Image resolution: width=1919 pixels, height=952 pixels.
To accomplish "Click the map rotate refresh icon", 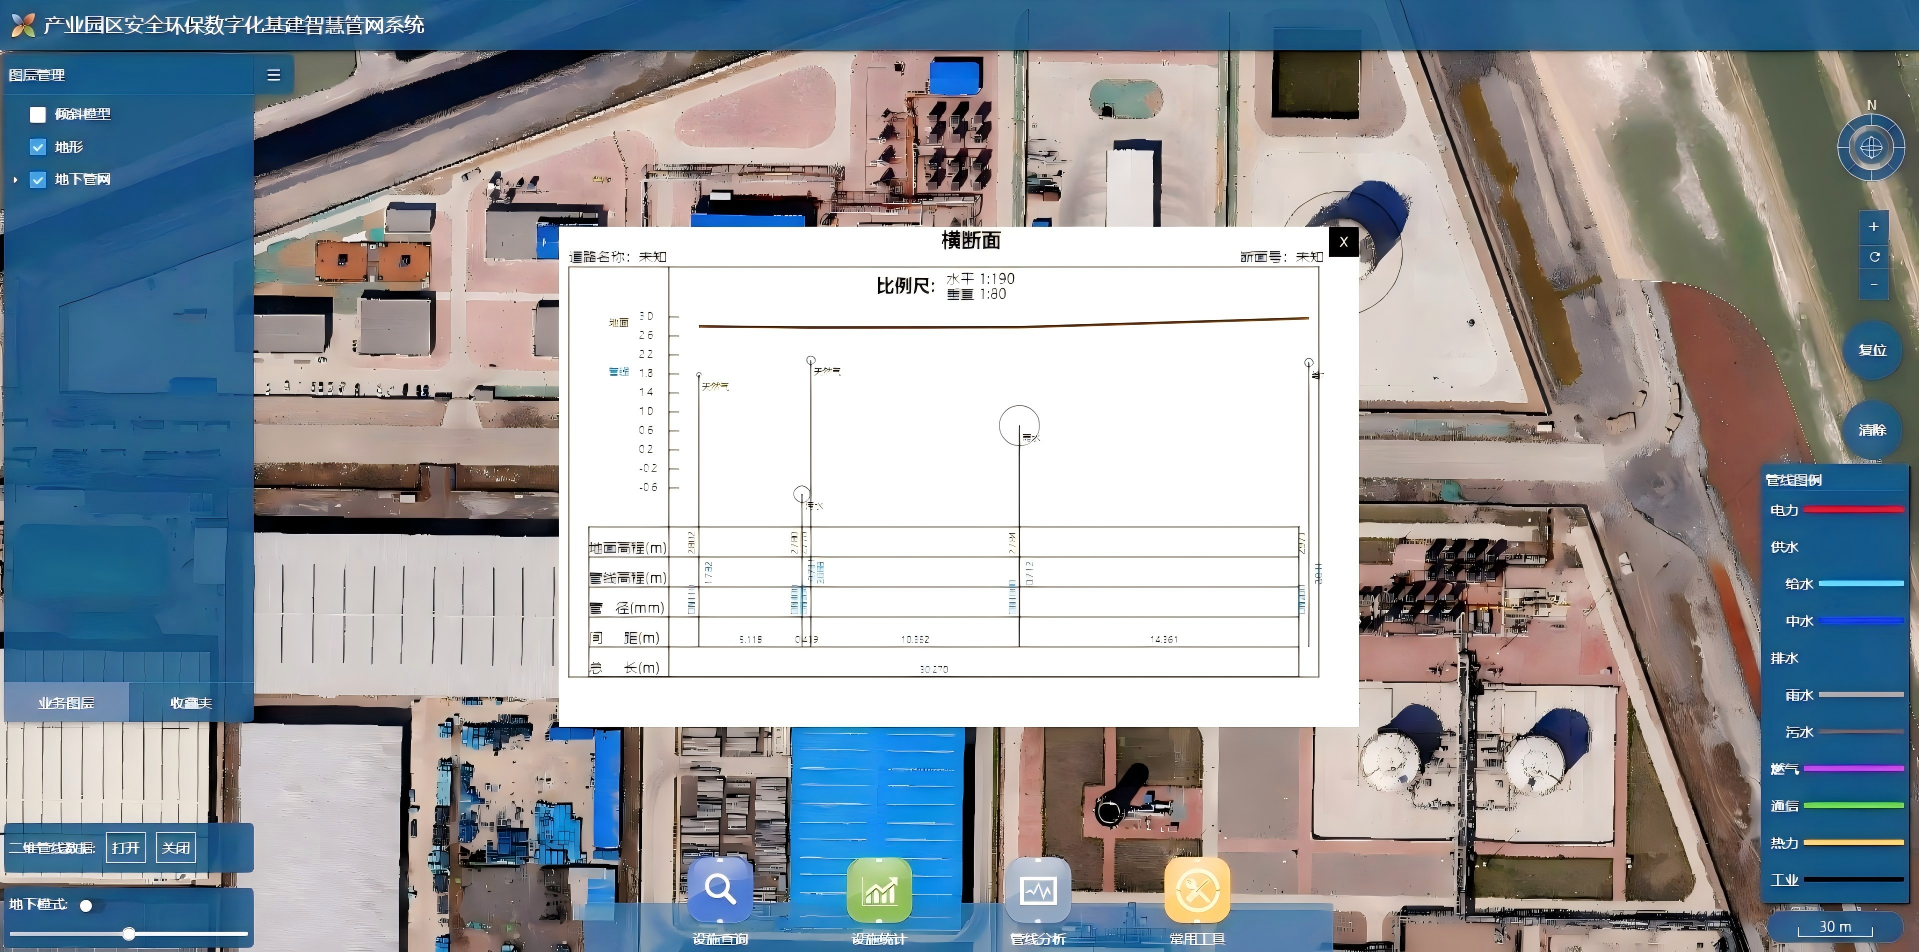I will pyautogui.click(x=1874, y=256).
